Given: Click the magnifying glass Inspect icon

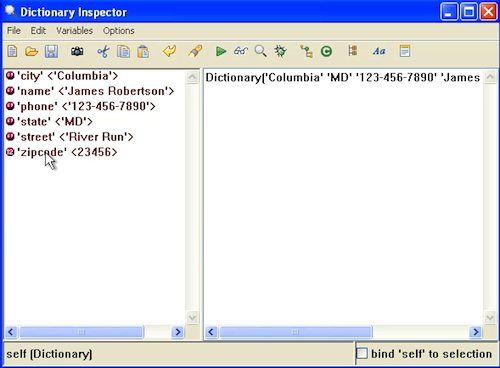Looking at the screenshot, I should coord(260,51).
